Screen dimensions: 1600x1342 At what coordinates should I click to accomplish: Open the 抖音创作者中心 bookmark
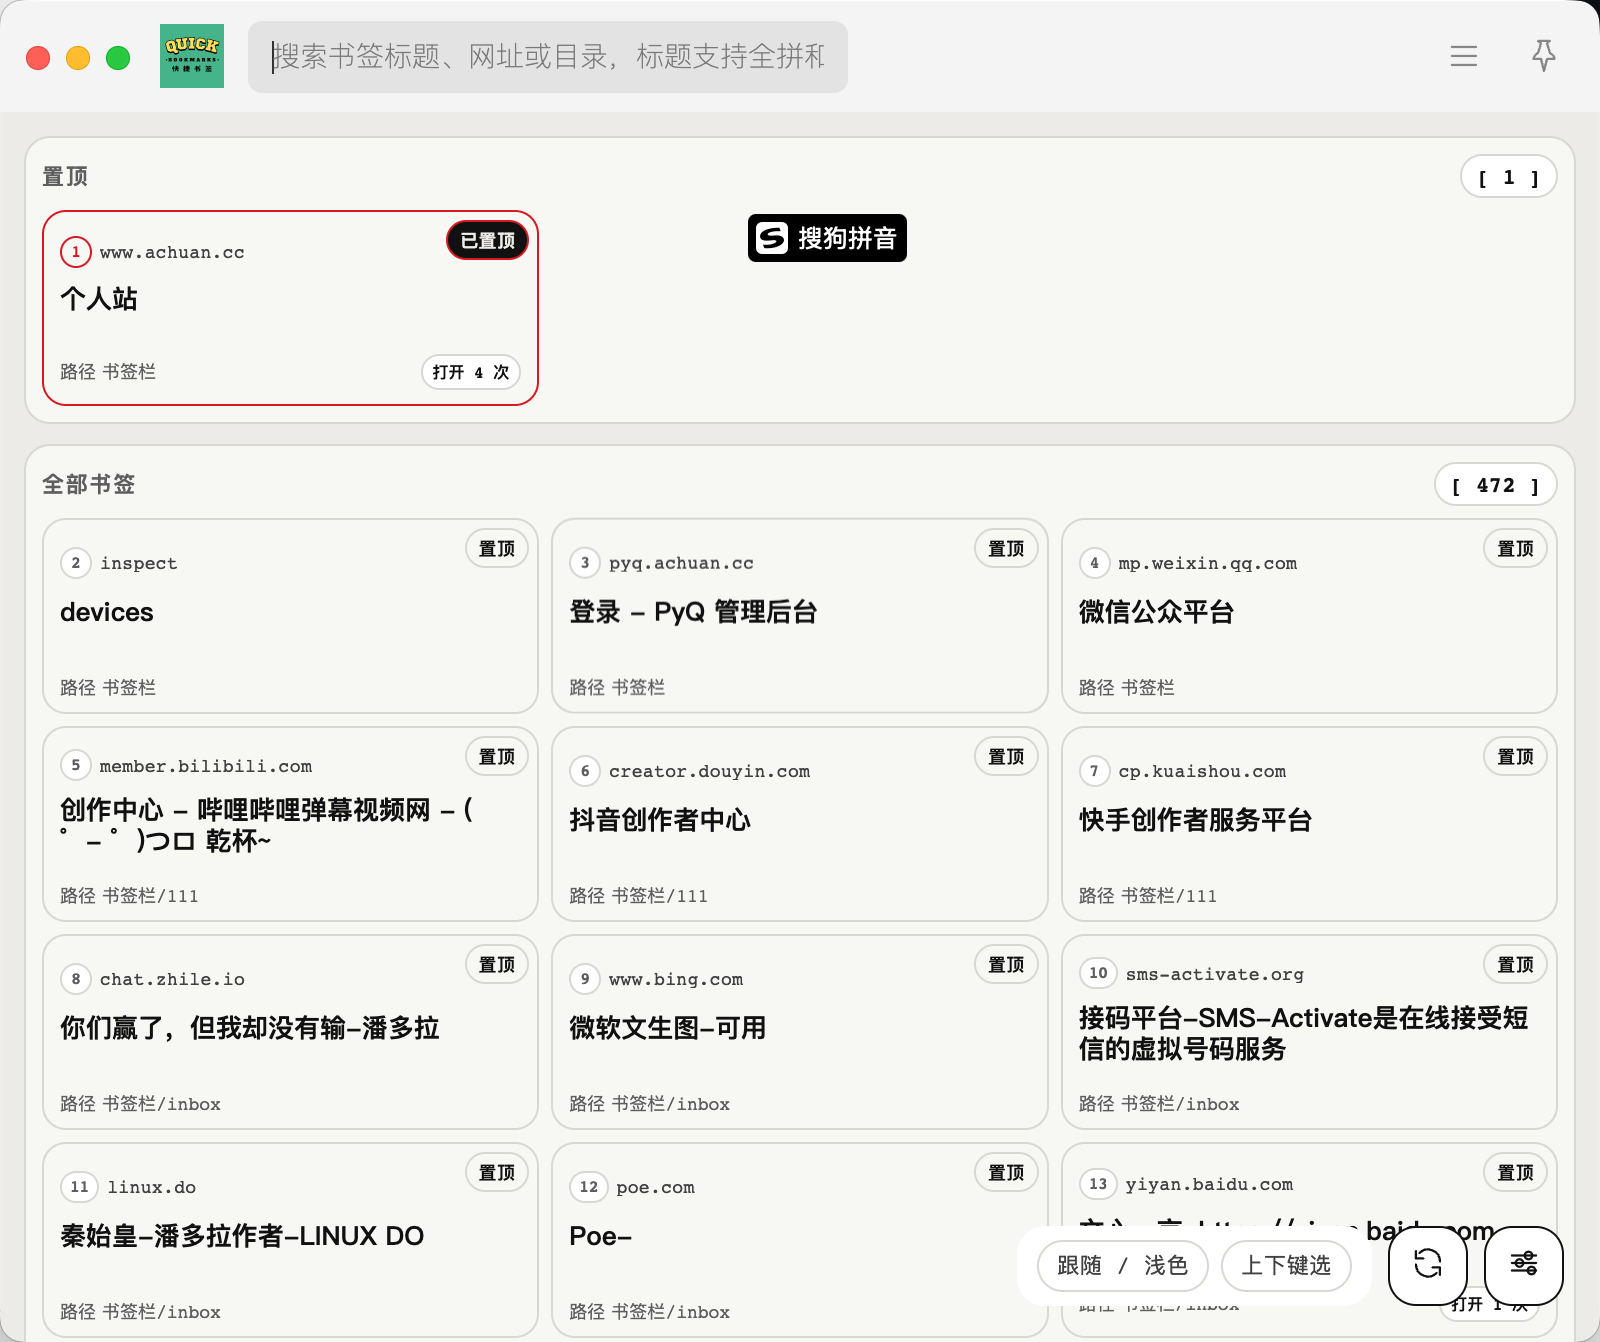coord(660,820)
